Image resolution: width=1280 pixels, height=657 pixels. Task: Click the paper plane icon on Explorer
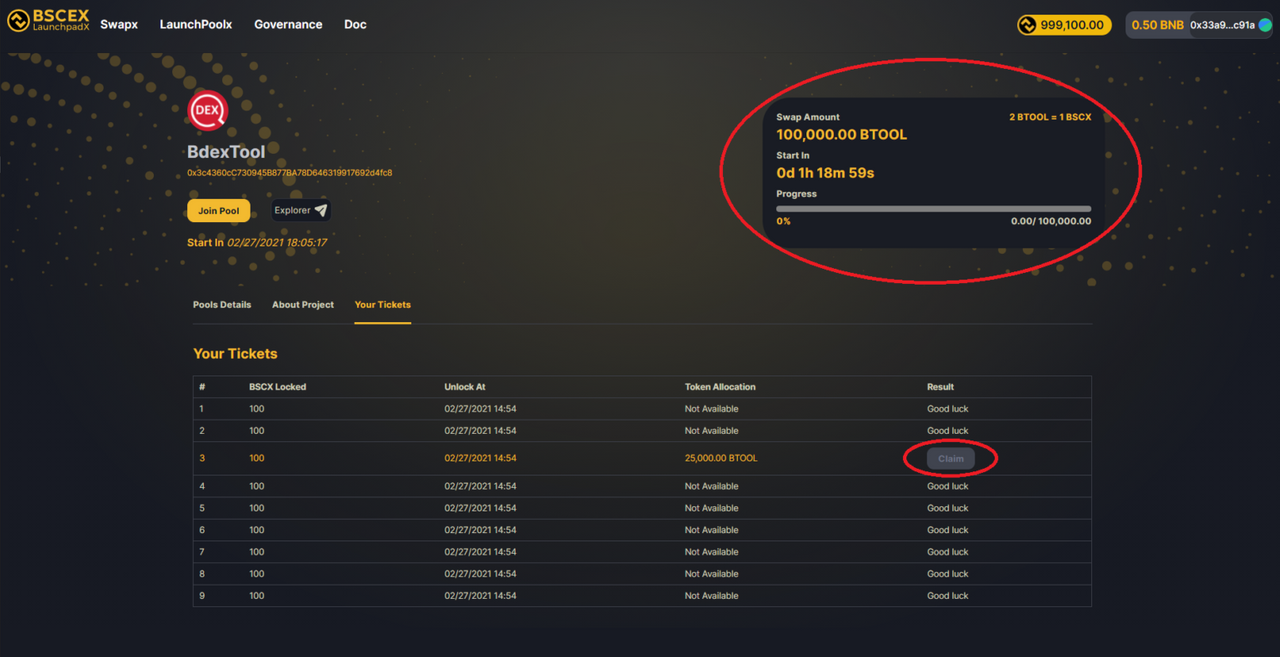(321, 210)
